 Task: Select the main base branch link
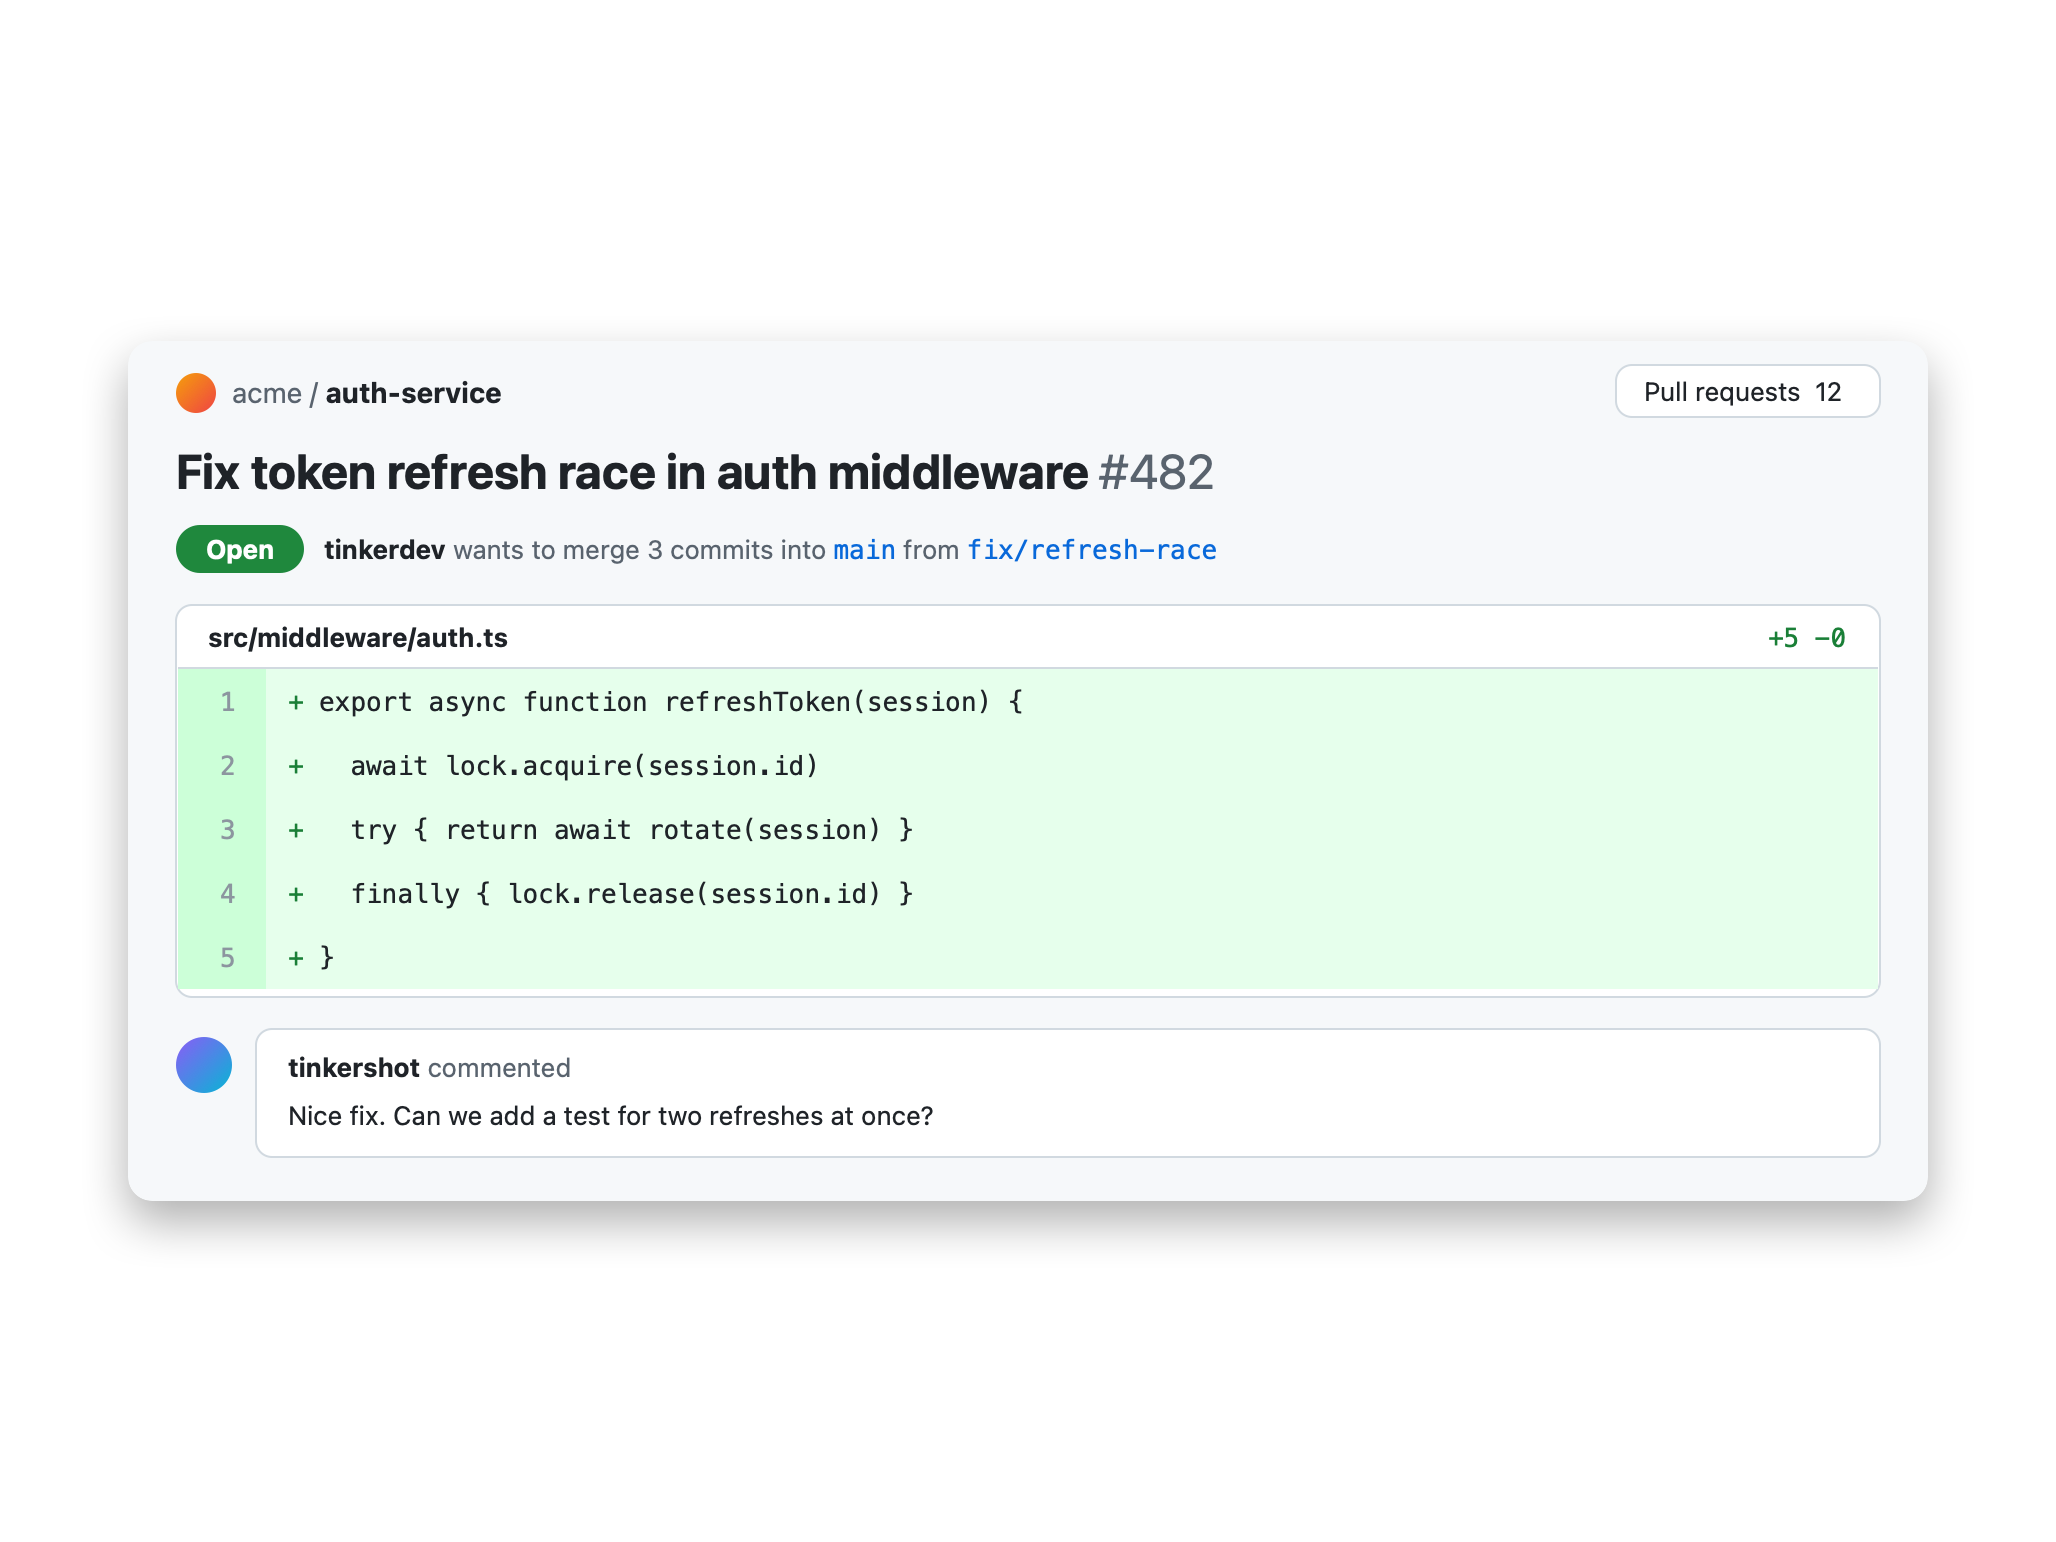point(864,550)
